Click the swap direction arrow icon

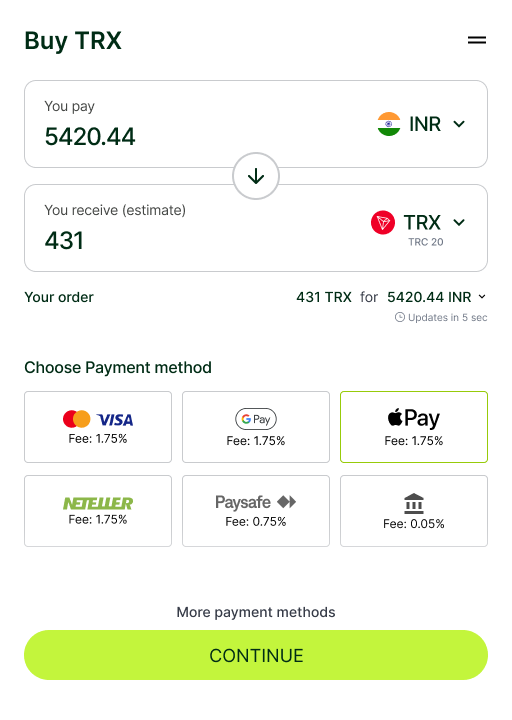pyautogui.click(x=256, y=176)
